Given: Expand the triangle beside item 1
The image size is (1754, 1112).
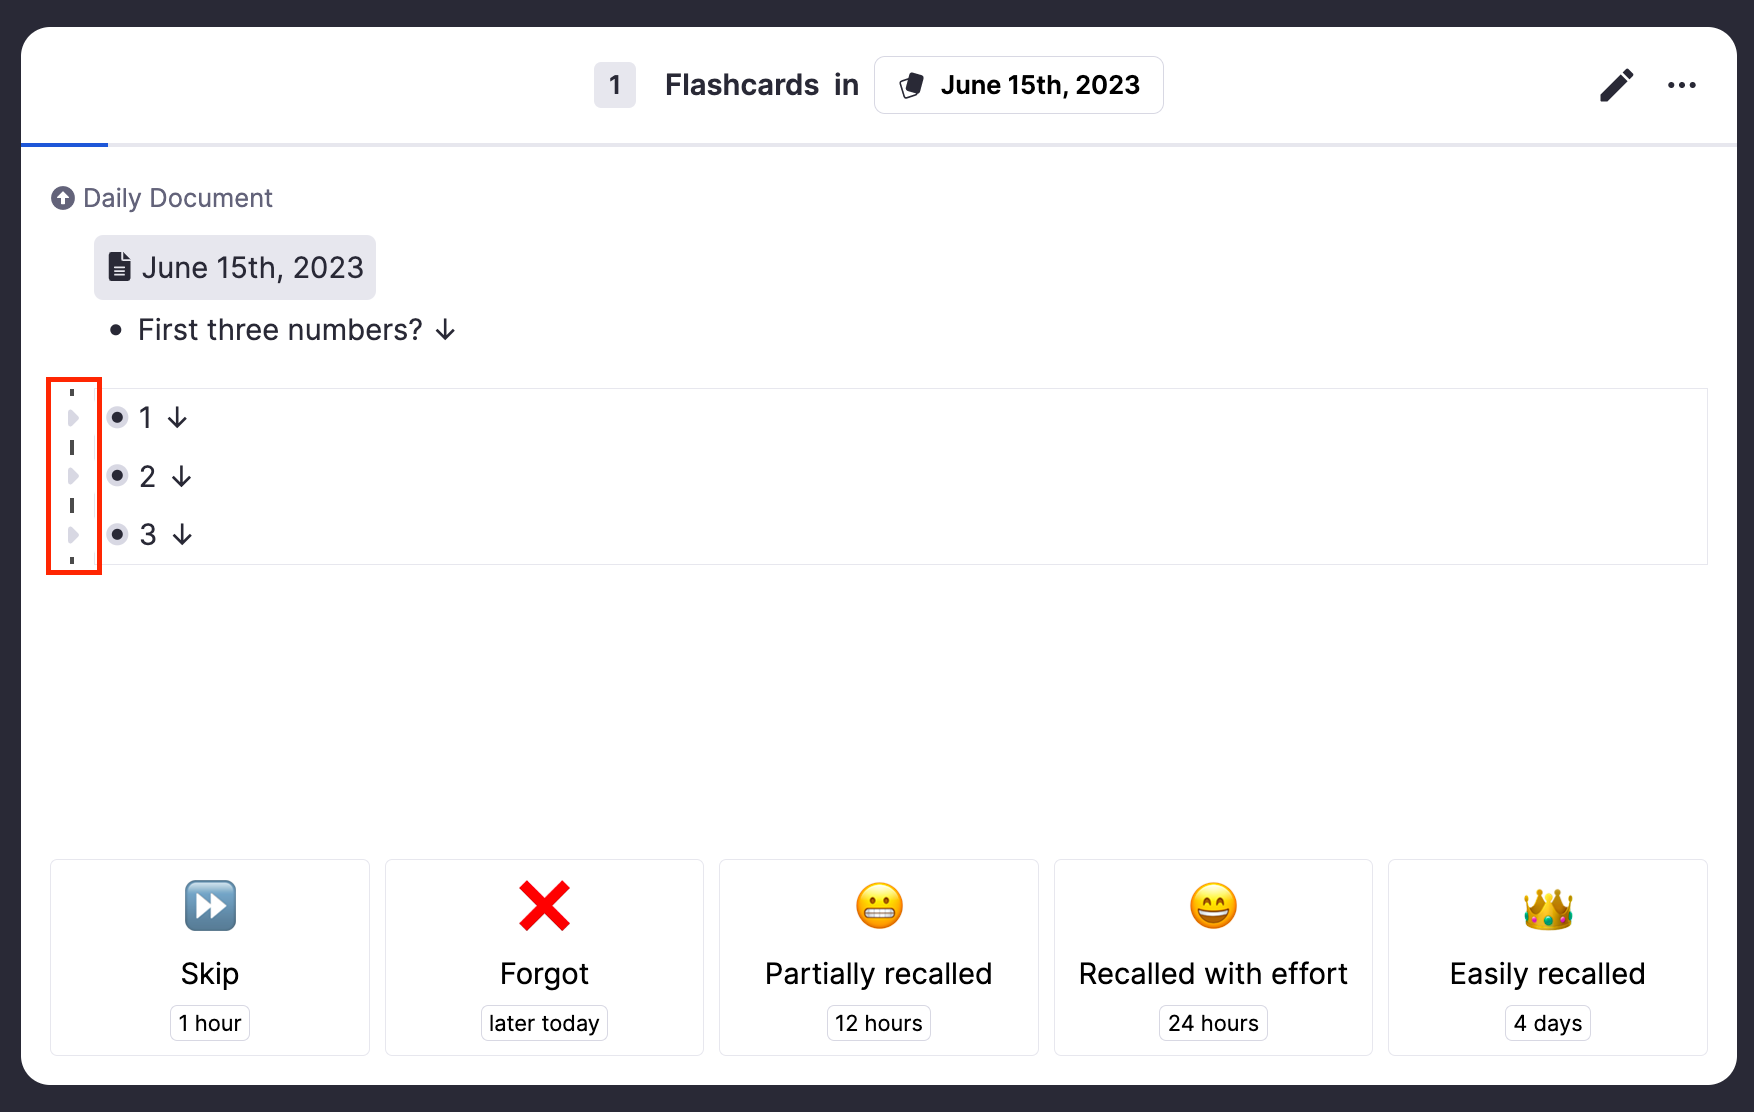Looking at the screenshot, I should click(73, 417).
